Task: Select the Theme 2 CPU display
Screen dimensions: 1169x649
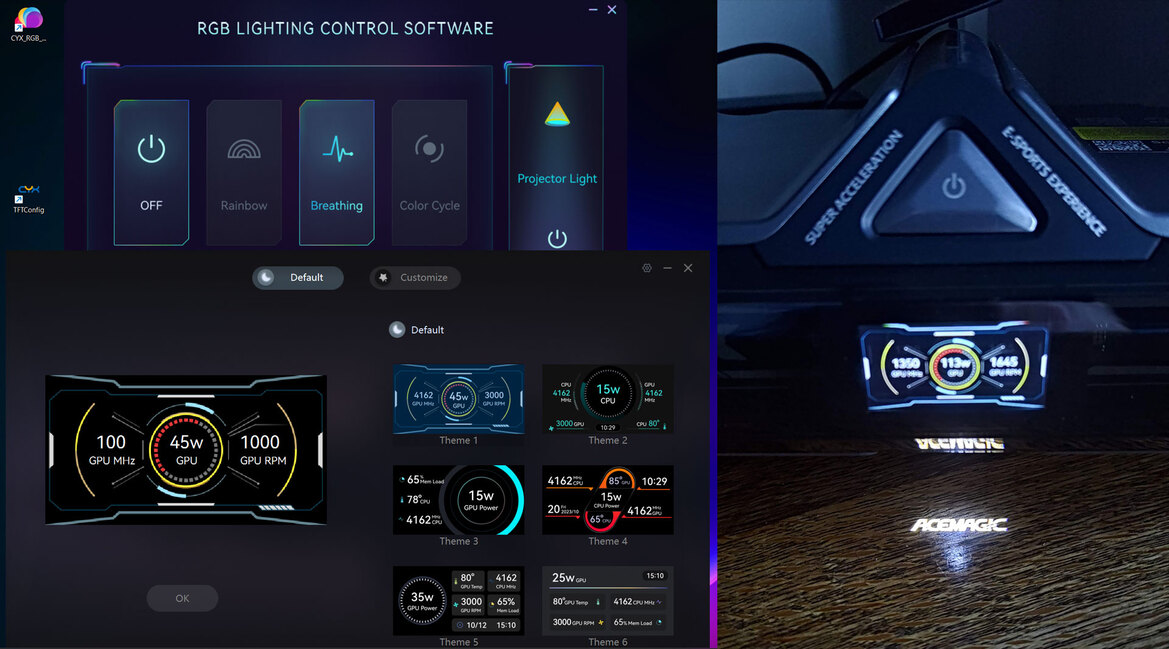Action: [607, 398]
